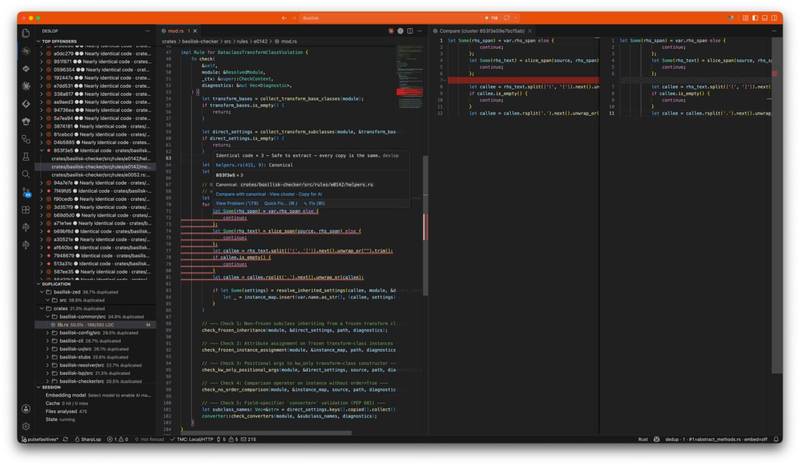Image resolution: width=800 pixels, height=466 pixels.
Task: Open Source Control view with blue badge
Action: [x=26, y=192]
